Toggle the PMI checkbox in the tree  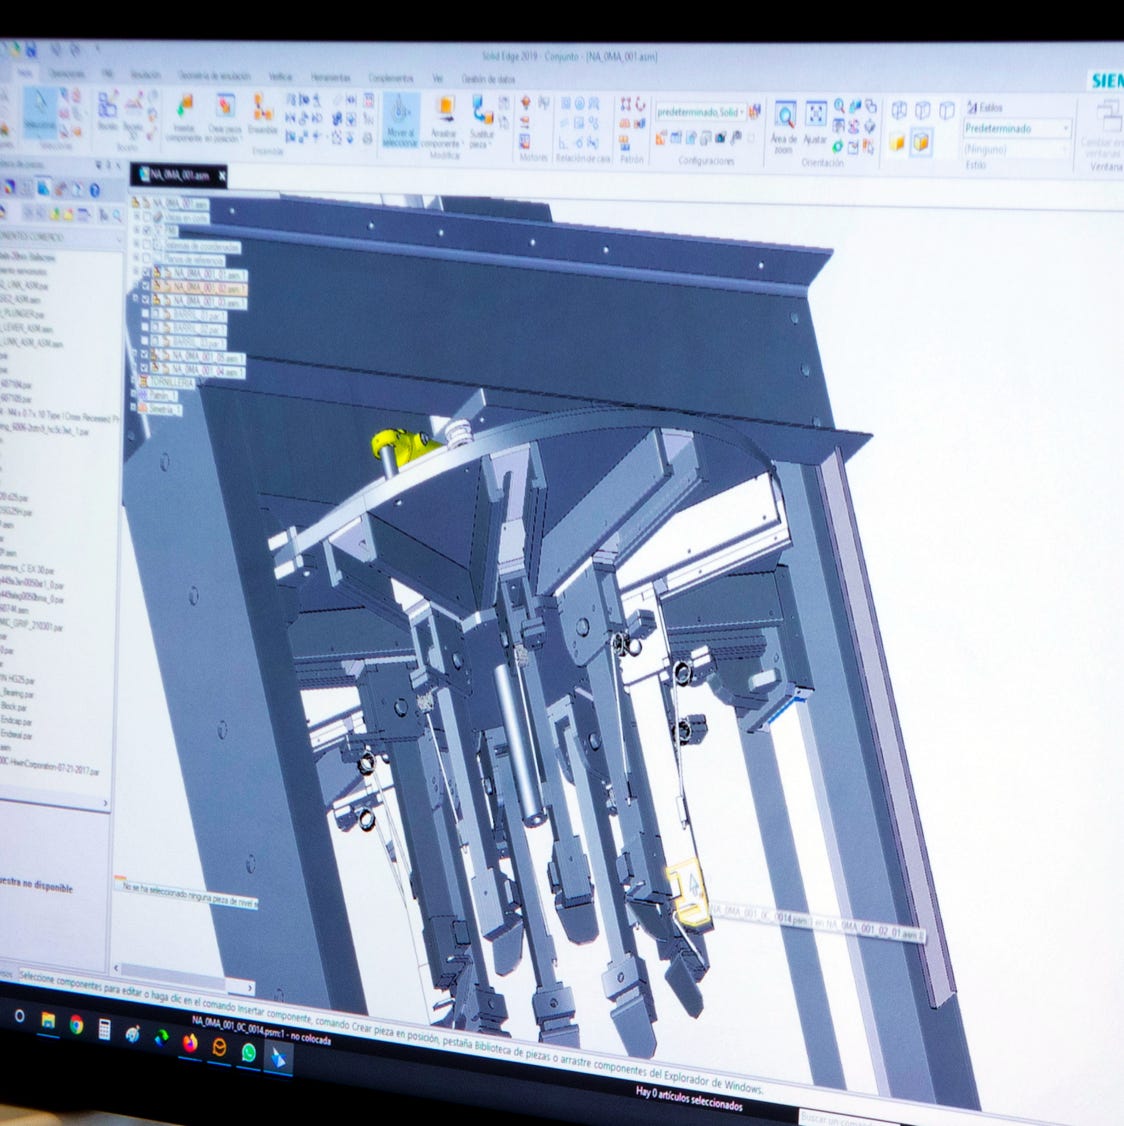pos(148,231)
